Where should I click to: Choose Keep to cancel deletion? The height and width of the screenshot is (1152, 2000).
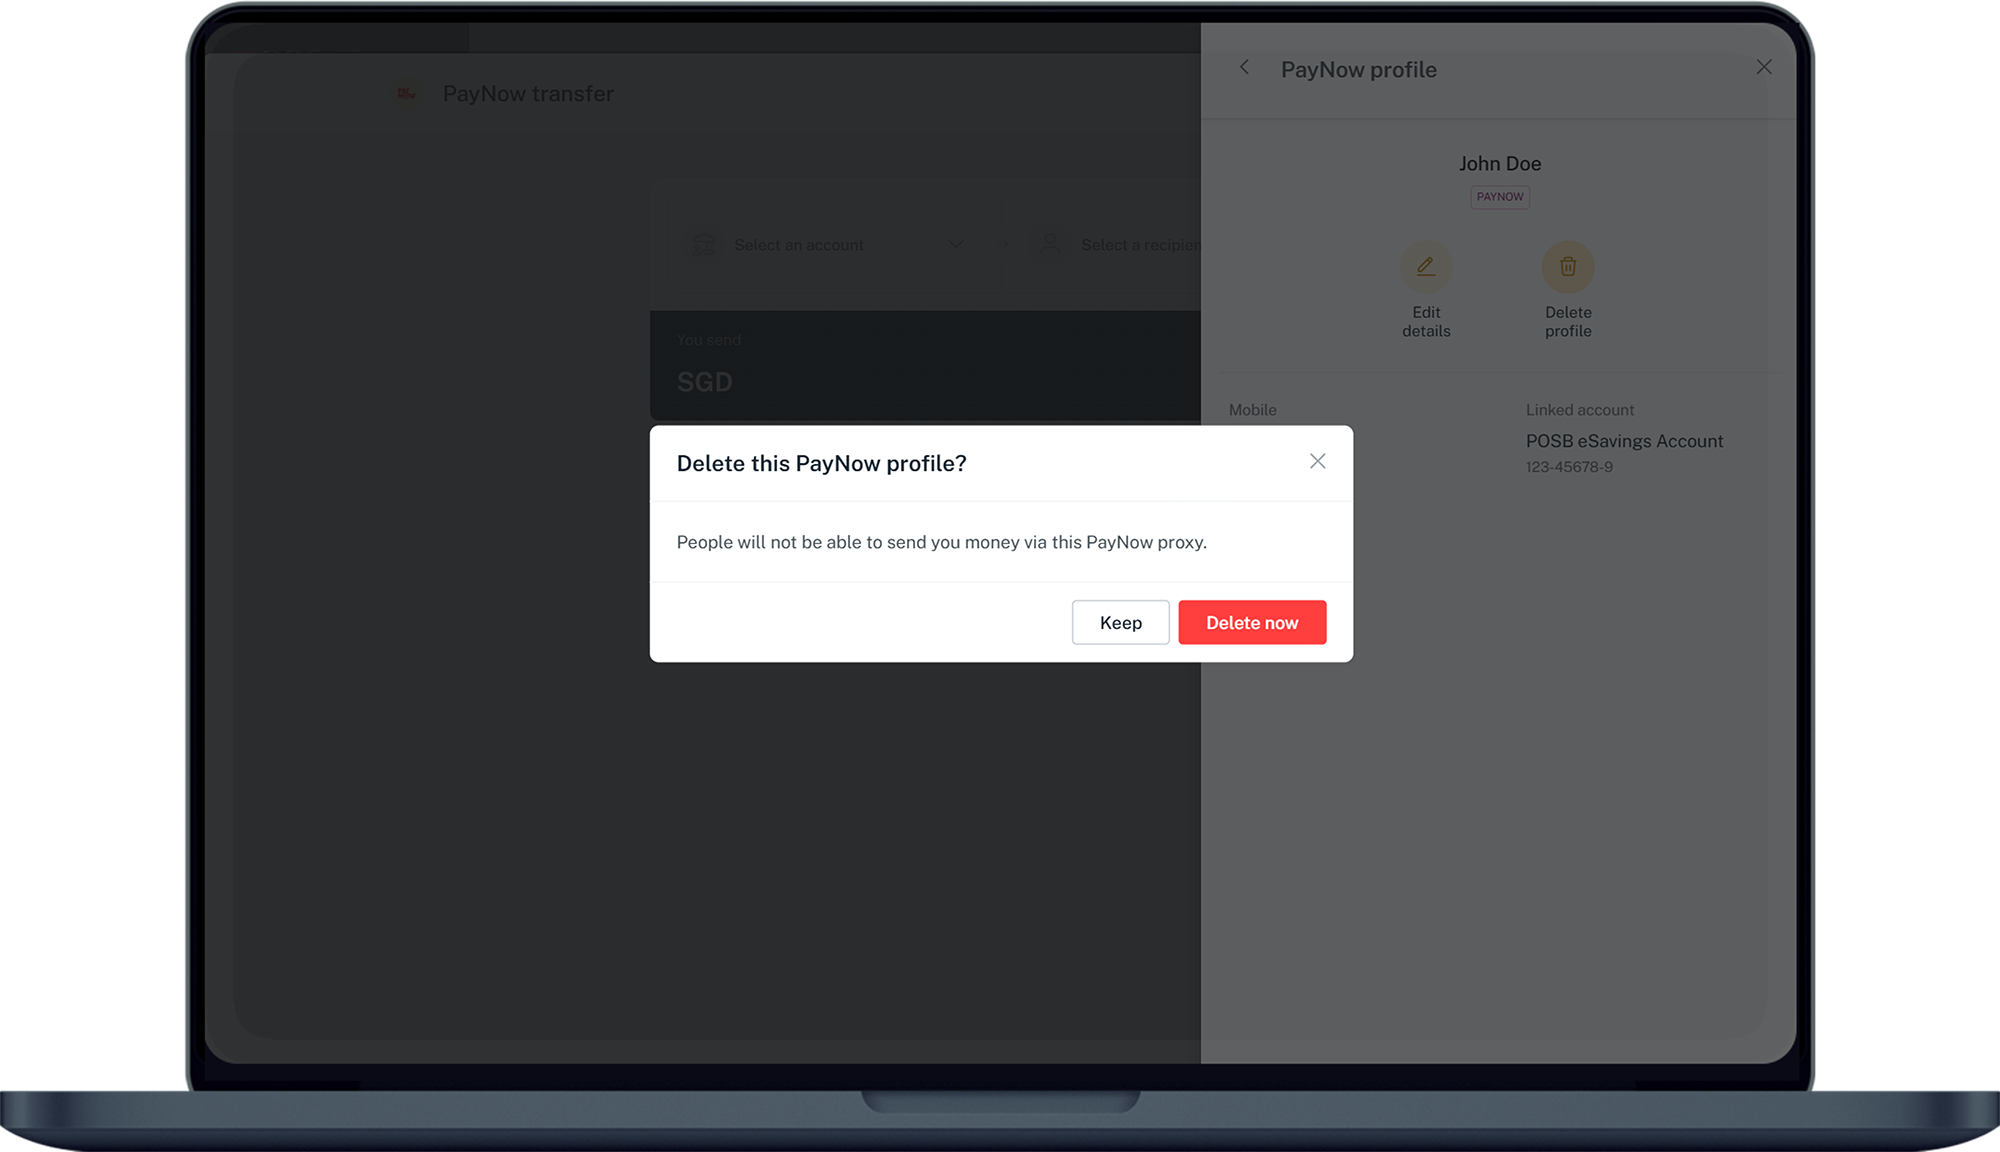point(1120,622)
